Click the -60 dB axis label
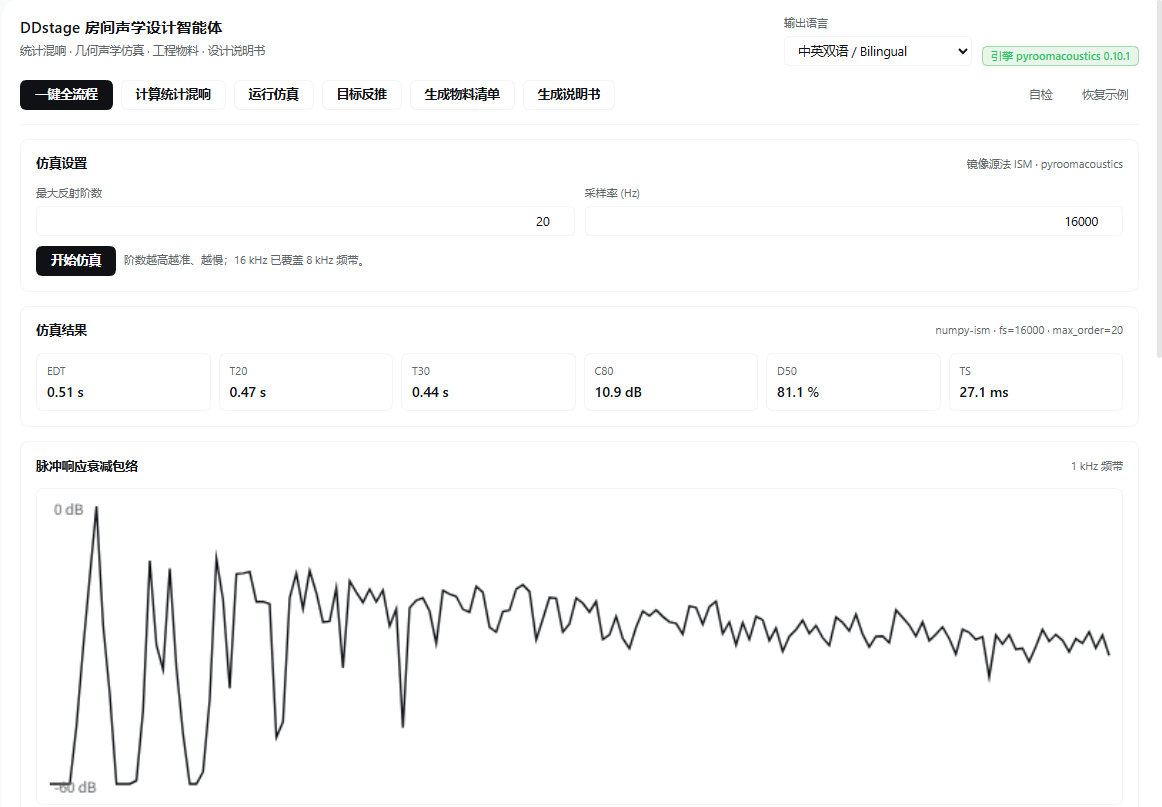 (75, 788)
